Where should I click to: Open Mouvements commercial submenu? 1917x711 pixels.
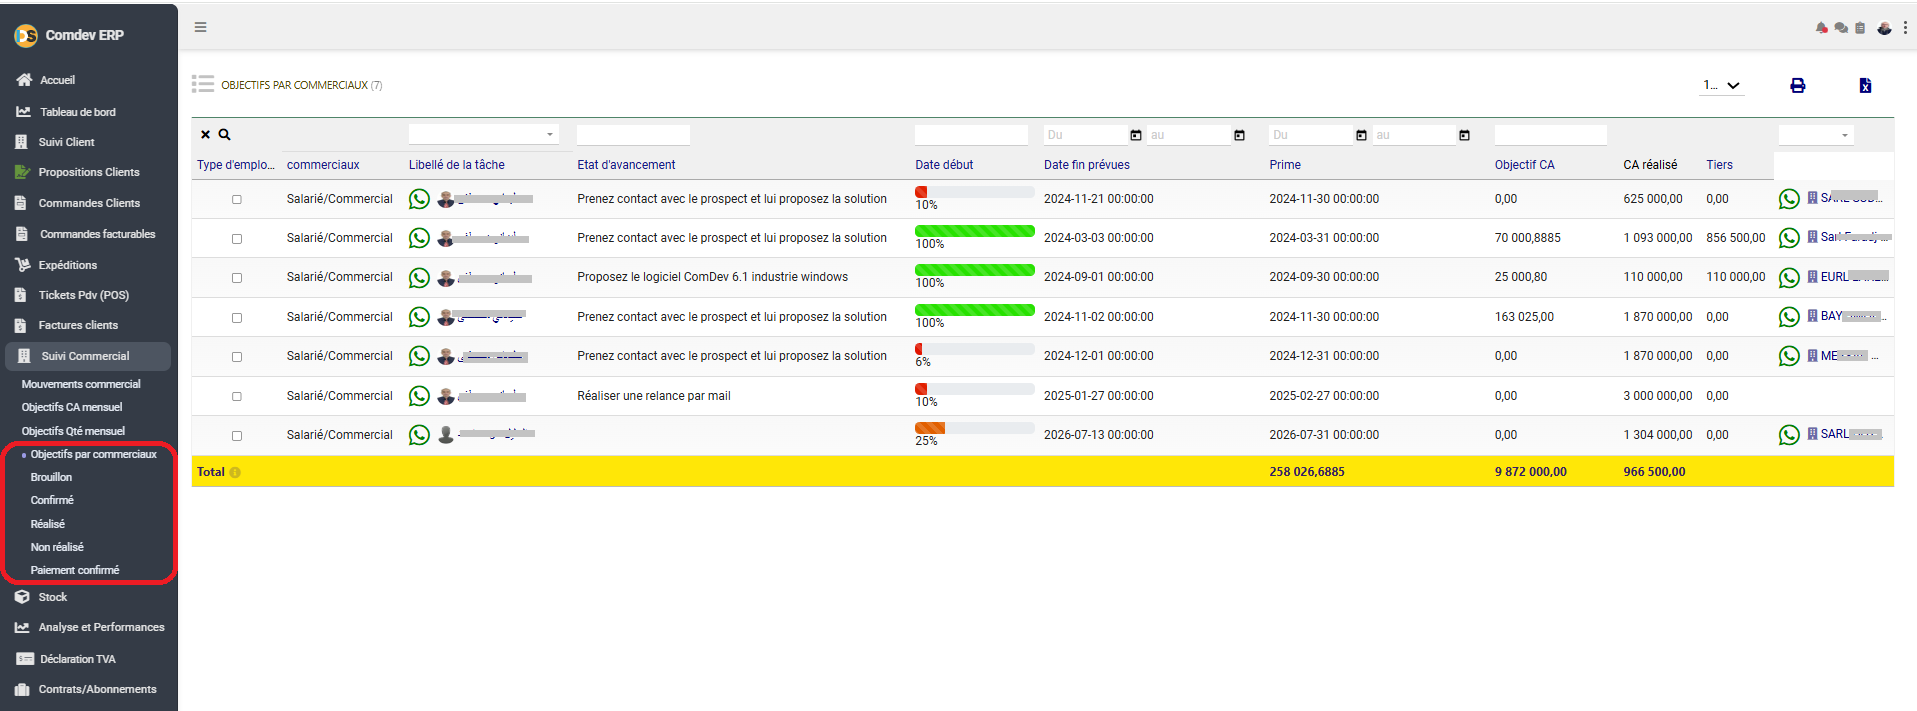click(x=81, y=384)
